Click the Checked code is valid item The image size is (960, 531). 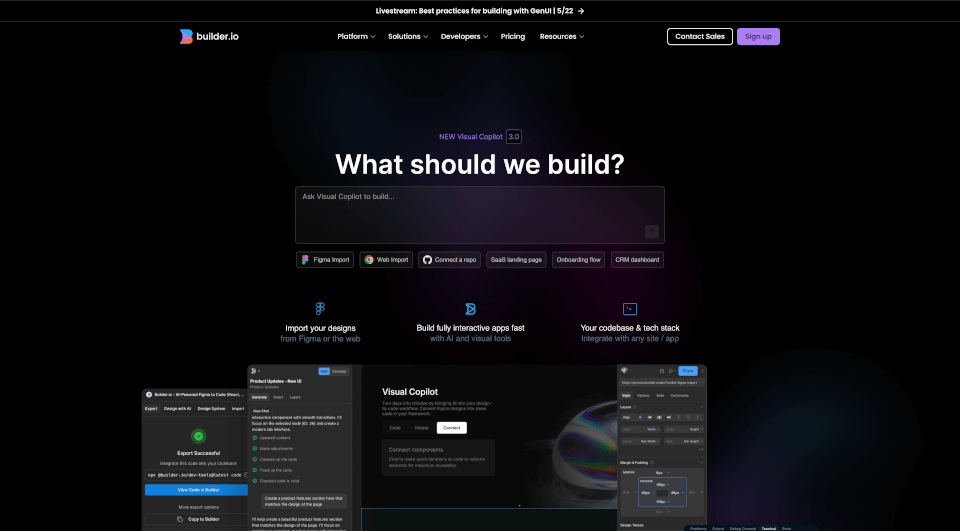click(276, 481)
